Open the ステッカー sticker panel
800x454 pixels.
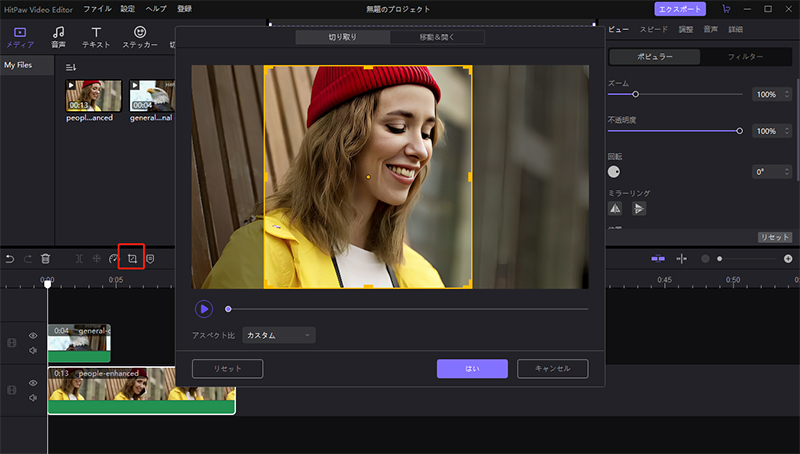tap(140, 38)
